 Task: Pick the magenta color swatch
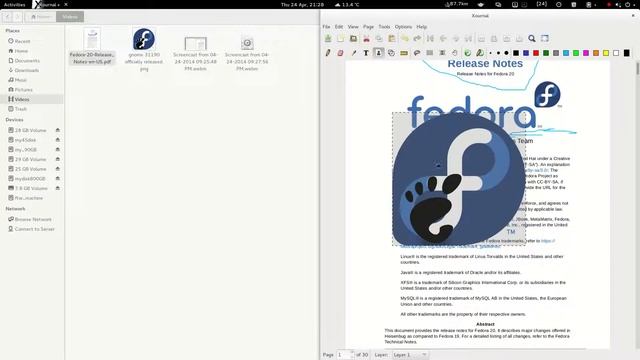[586, 53]
